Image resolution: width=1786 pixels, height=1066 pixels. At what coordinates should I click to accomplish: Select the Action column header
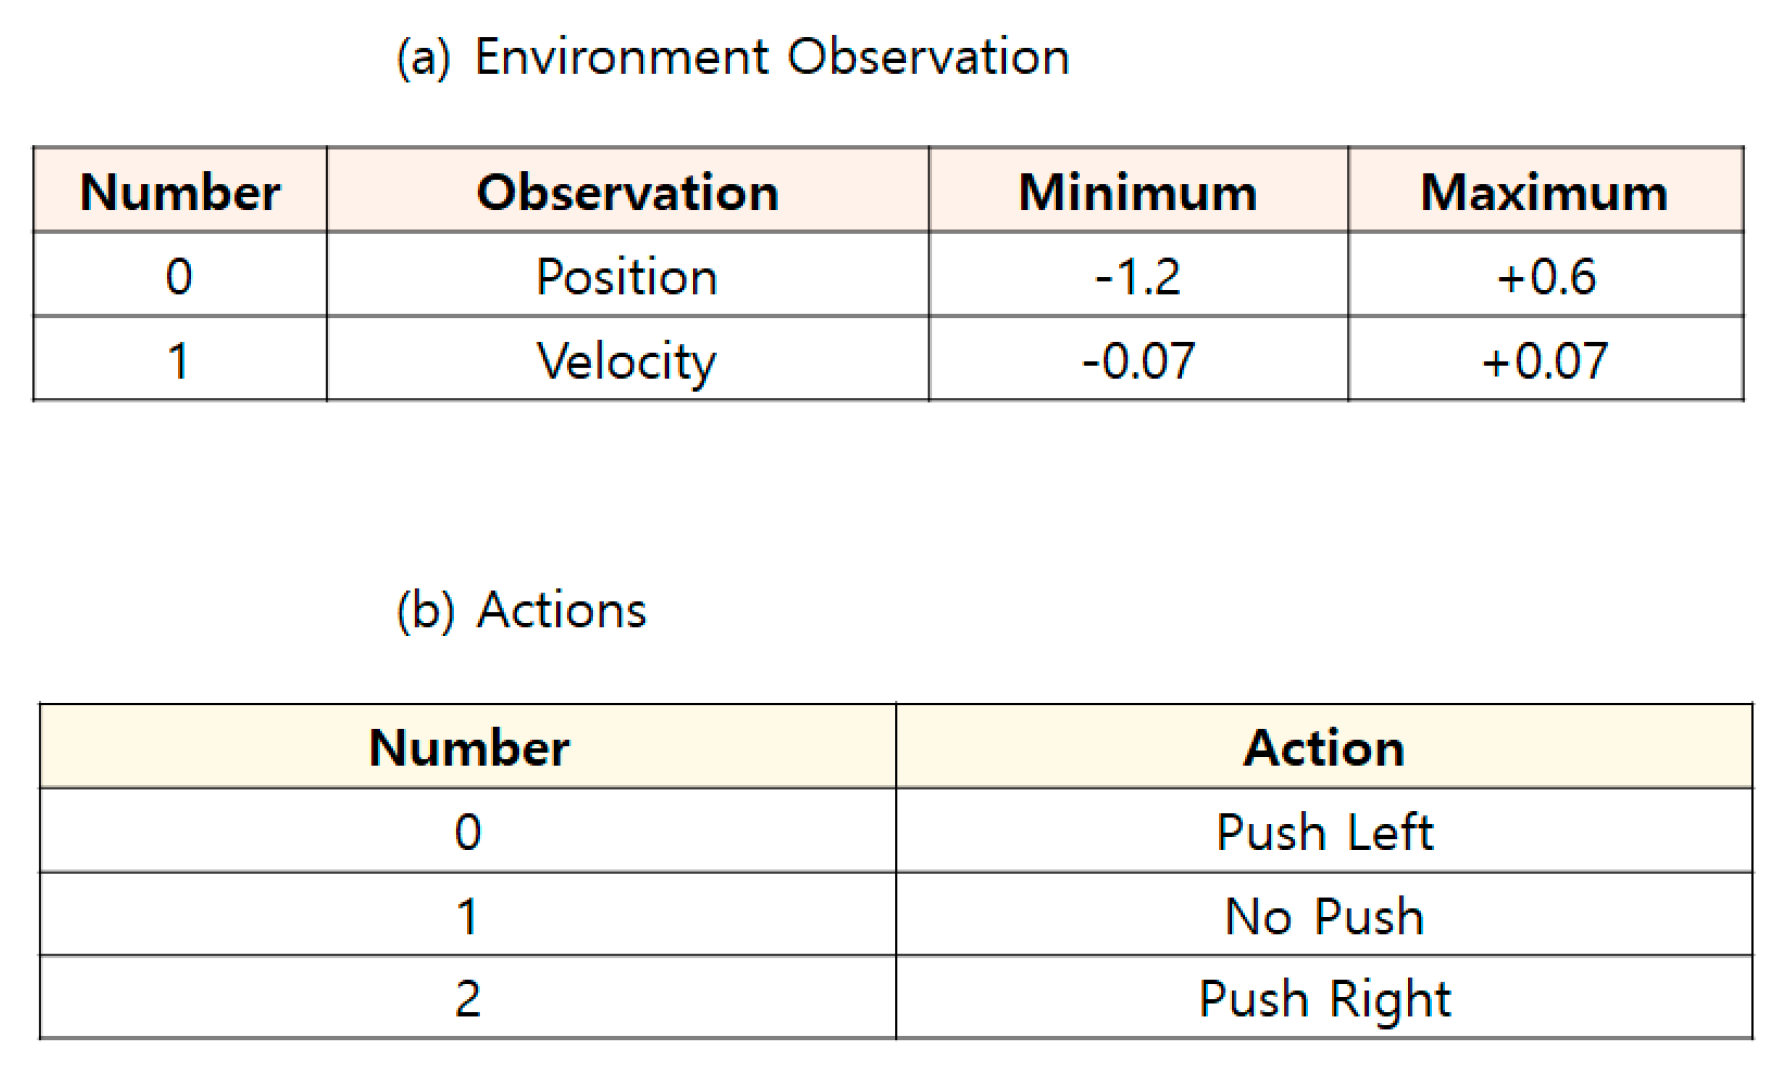pyautogui.click(x=1323, y=747)
